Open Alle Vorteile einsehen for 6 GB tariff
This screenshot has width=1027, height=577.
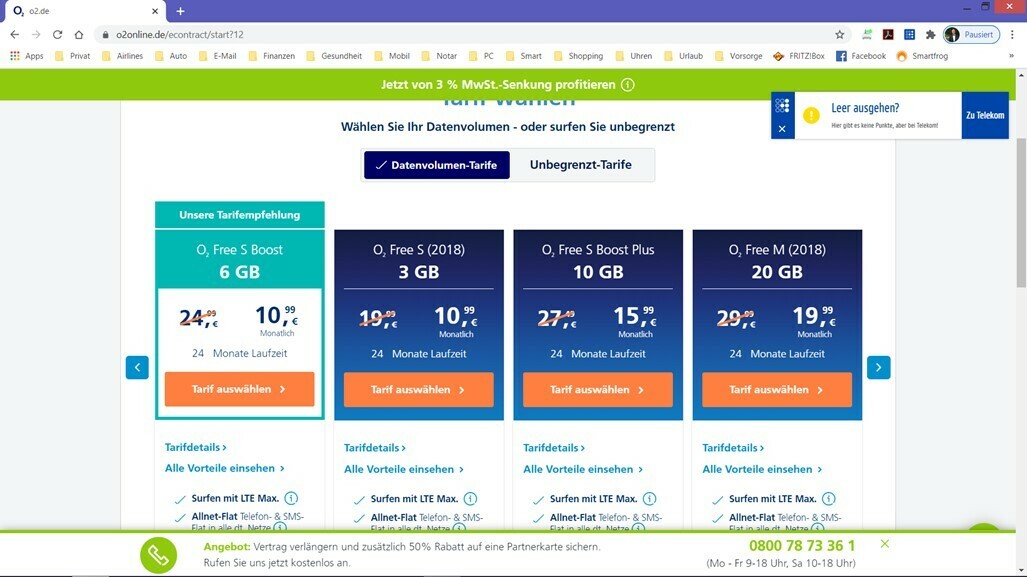(x=225, y=468)
